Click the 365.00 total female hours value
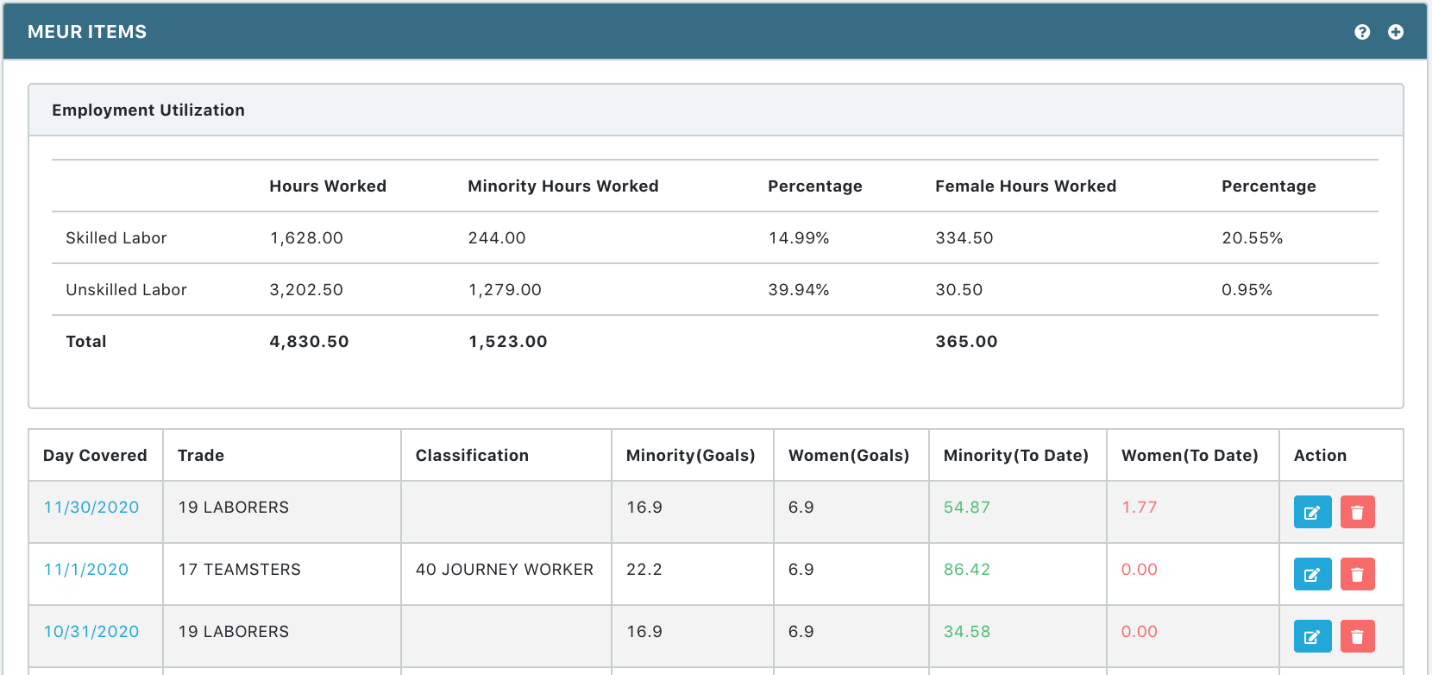1432x675 pixels. pyautogui.click(x=967, y=341)
